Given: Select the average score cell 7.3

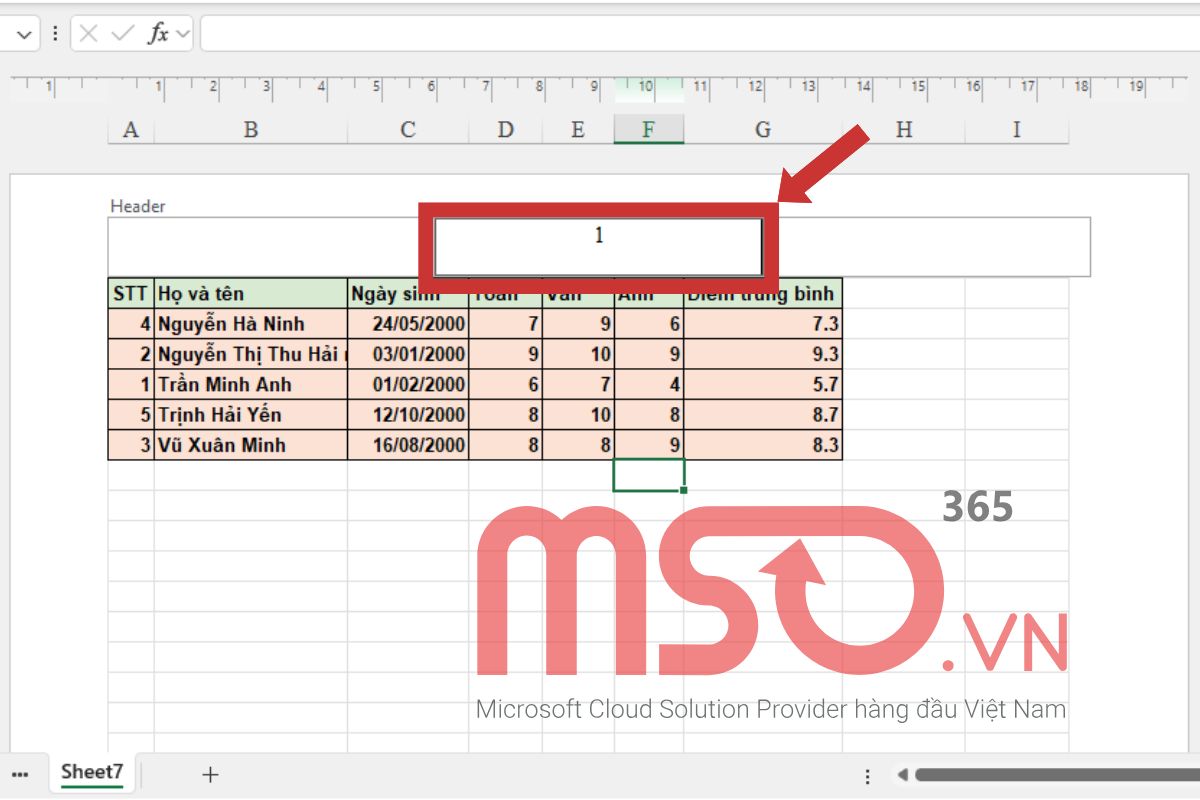Looking at the screenshot, I should [763, 324].
